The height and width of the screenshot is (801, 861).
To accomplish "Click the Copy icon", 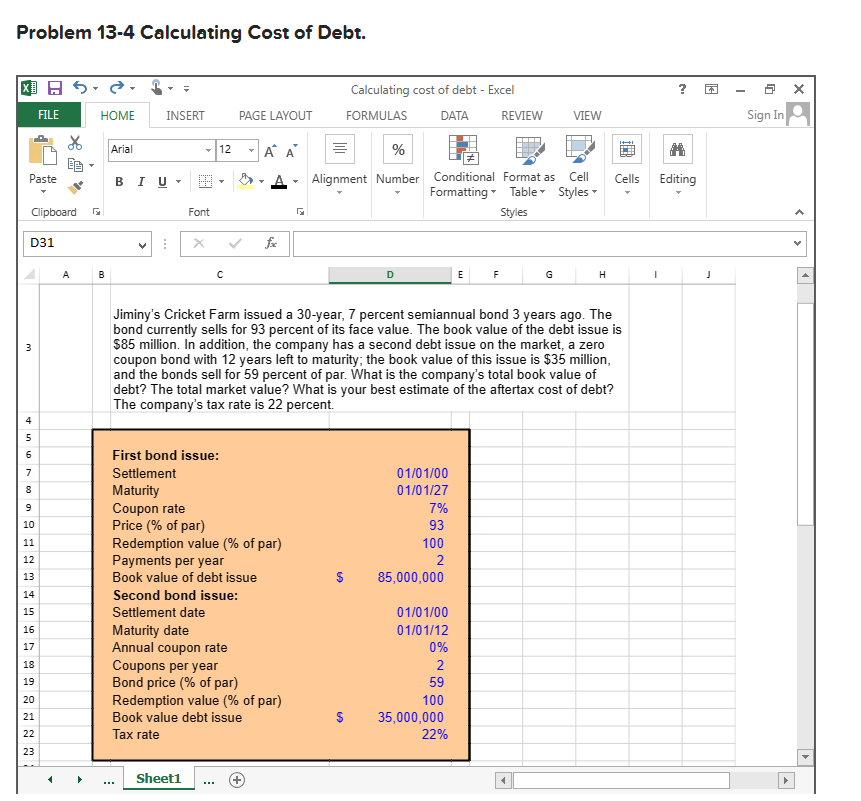I will pyautogui.click(x=75, y=164).
